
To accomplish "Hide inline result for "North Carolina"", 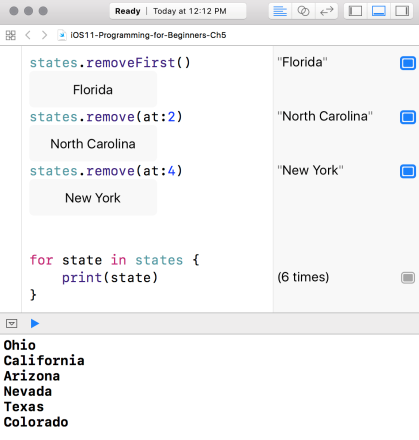I will (408, 117).
